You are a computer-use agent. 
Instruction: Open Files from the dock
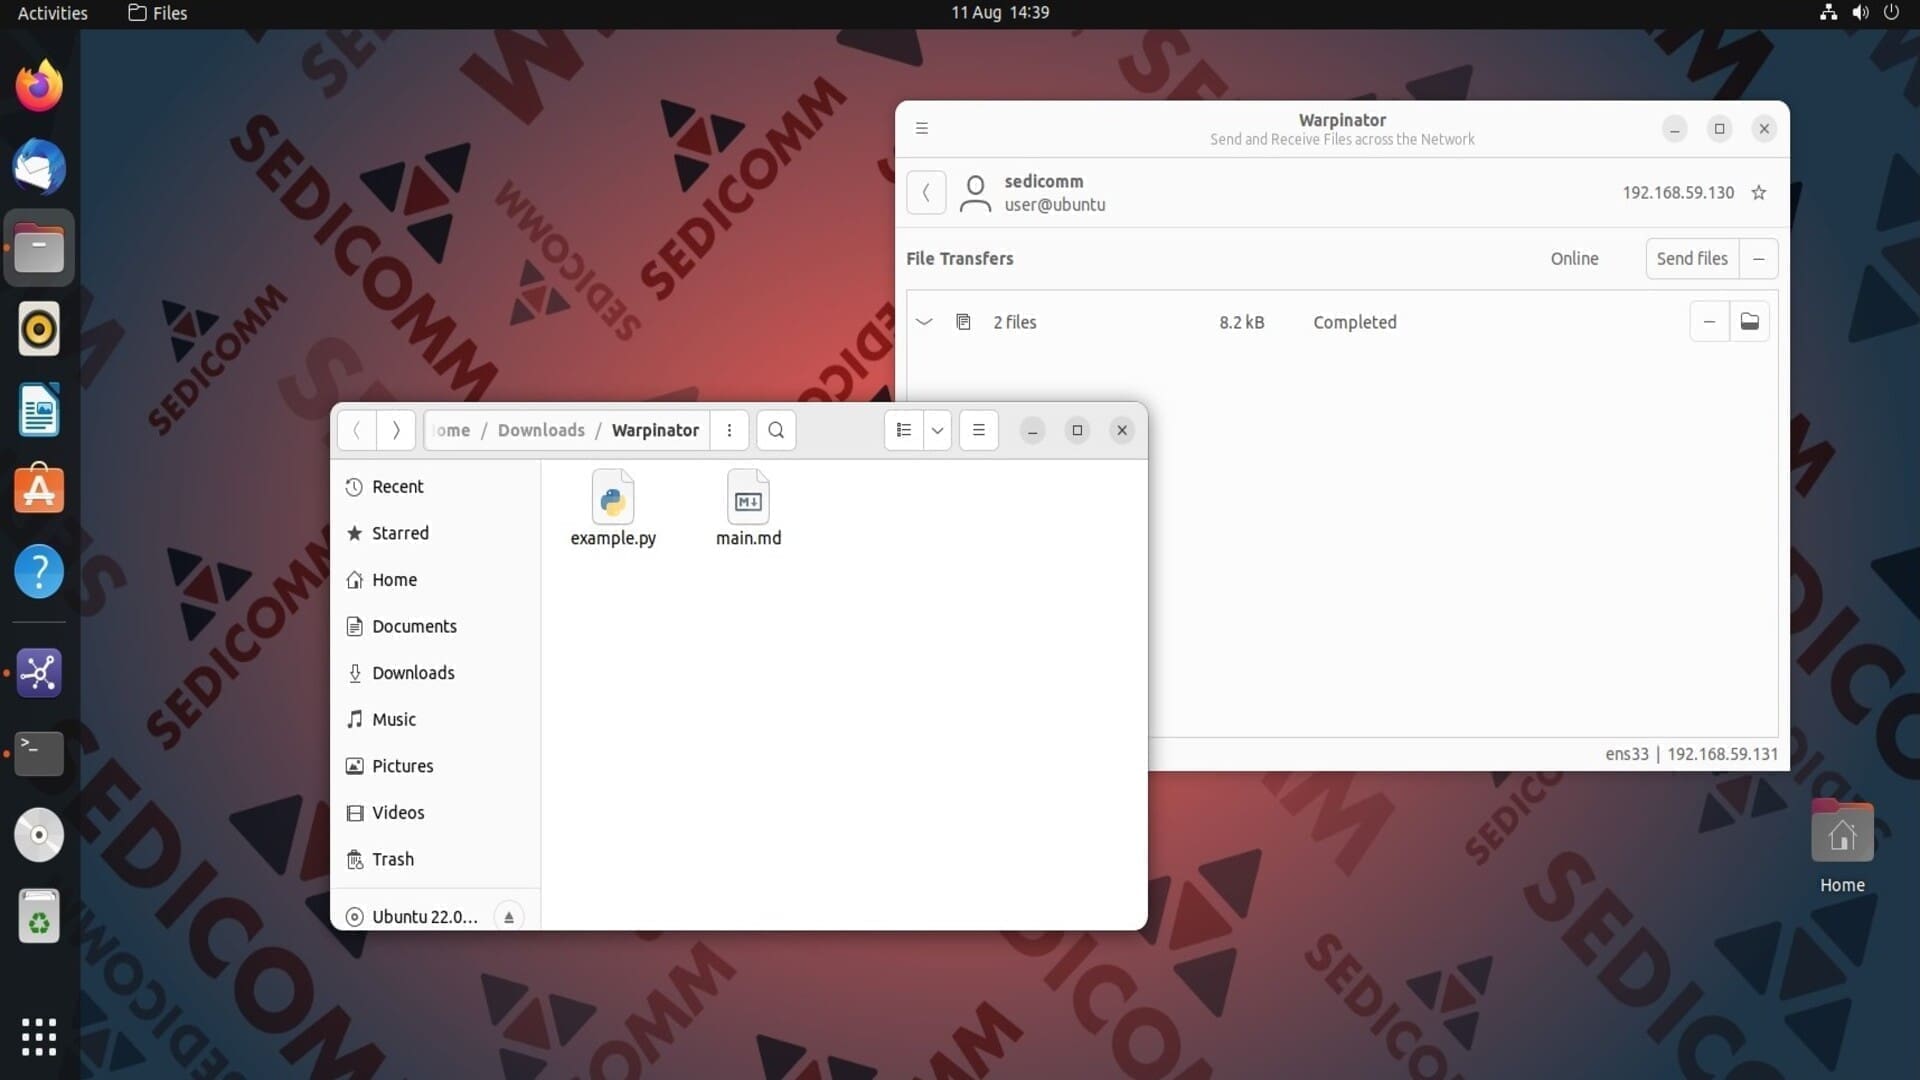(x=39, y=248)
